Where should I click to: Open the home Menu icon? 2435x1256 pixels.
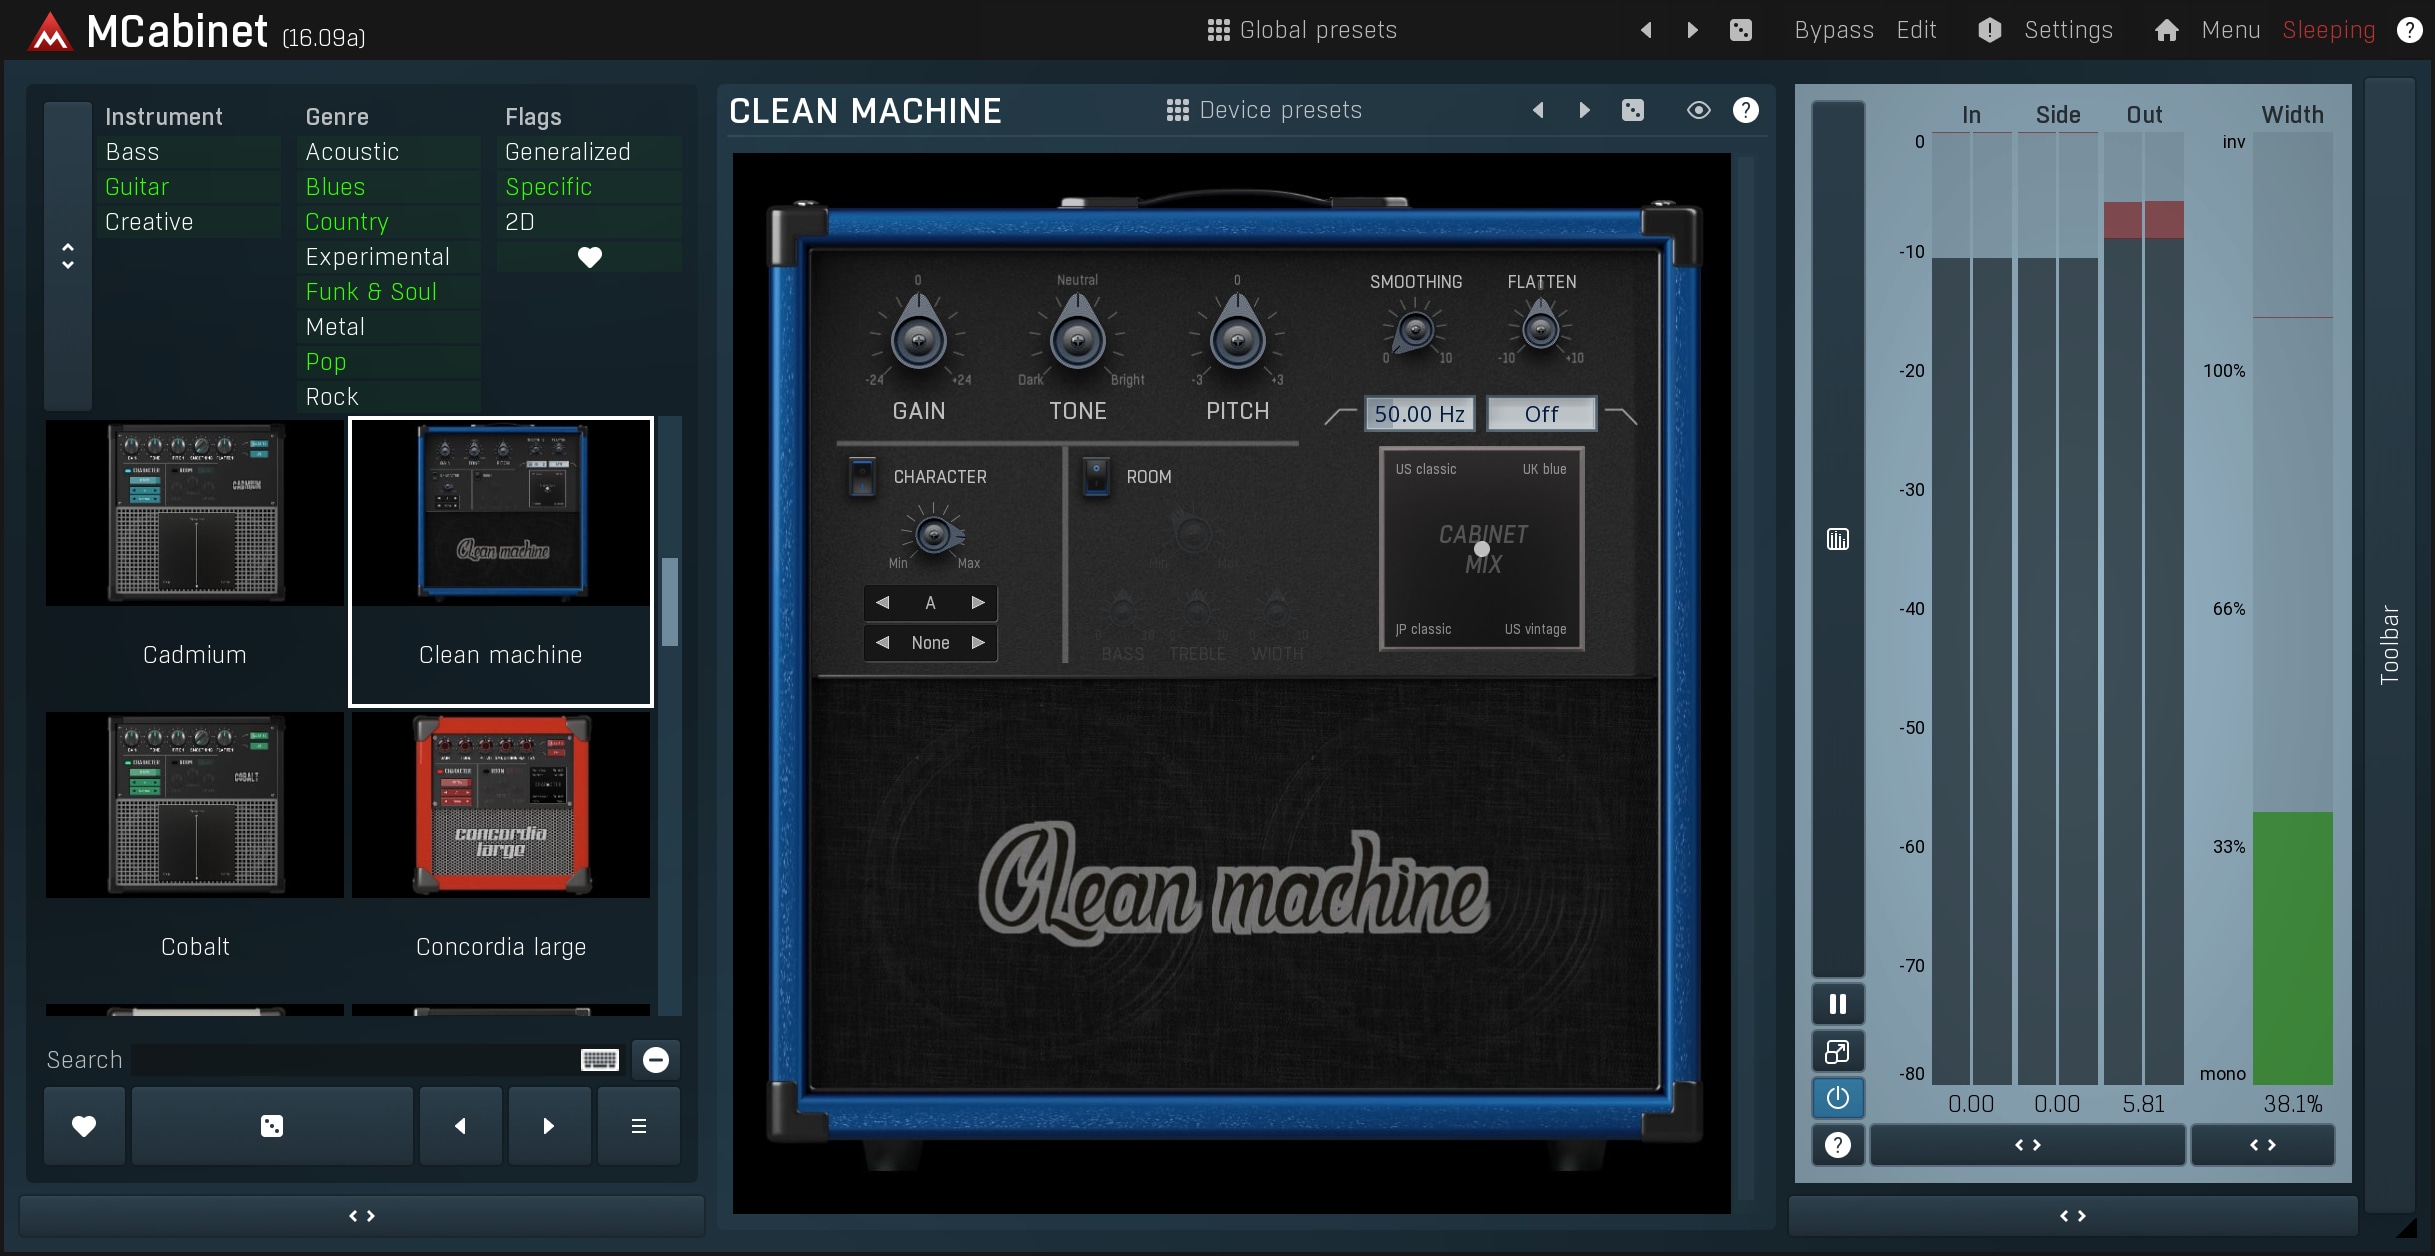(x=2166, y=30)
